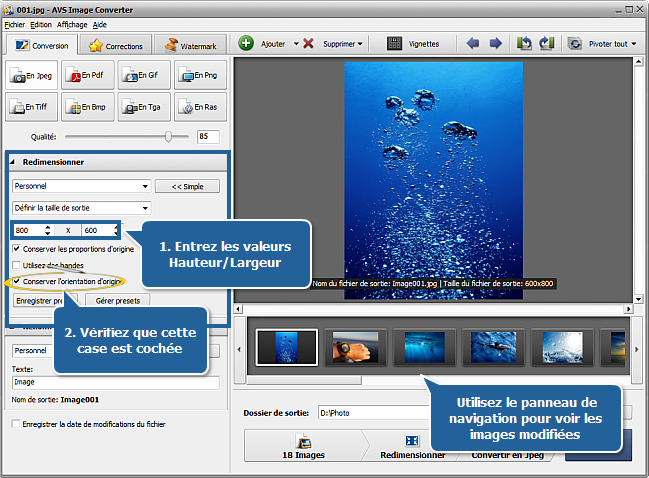Viewport: 649px width, 478px height.
Task: Enable the Utilisez des bandes checkbox
Action: [x=16, y=264]
